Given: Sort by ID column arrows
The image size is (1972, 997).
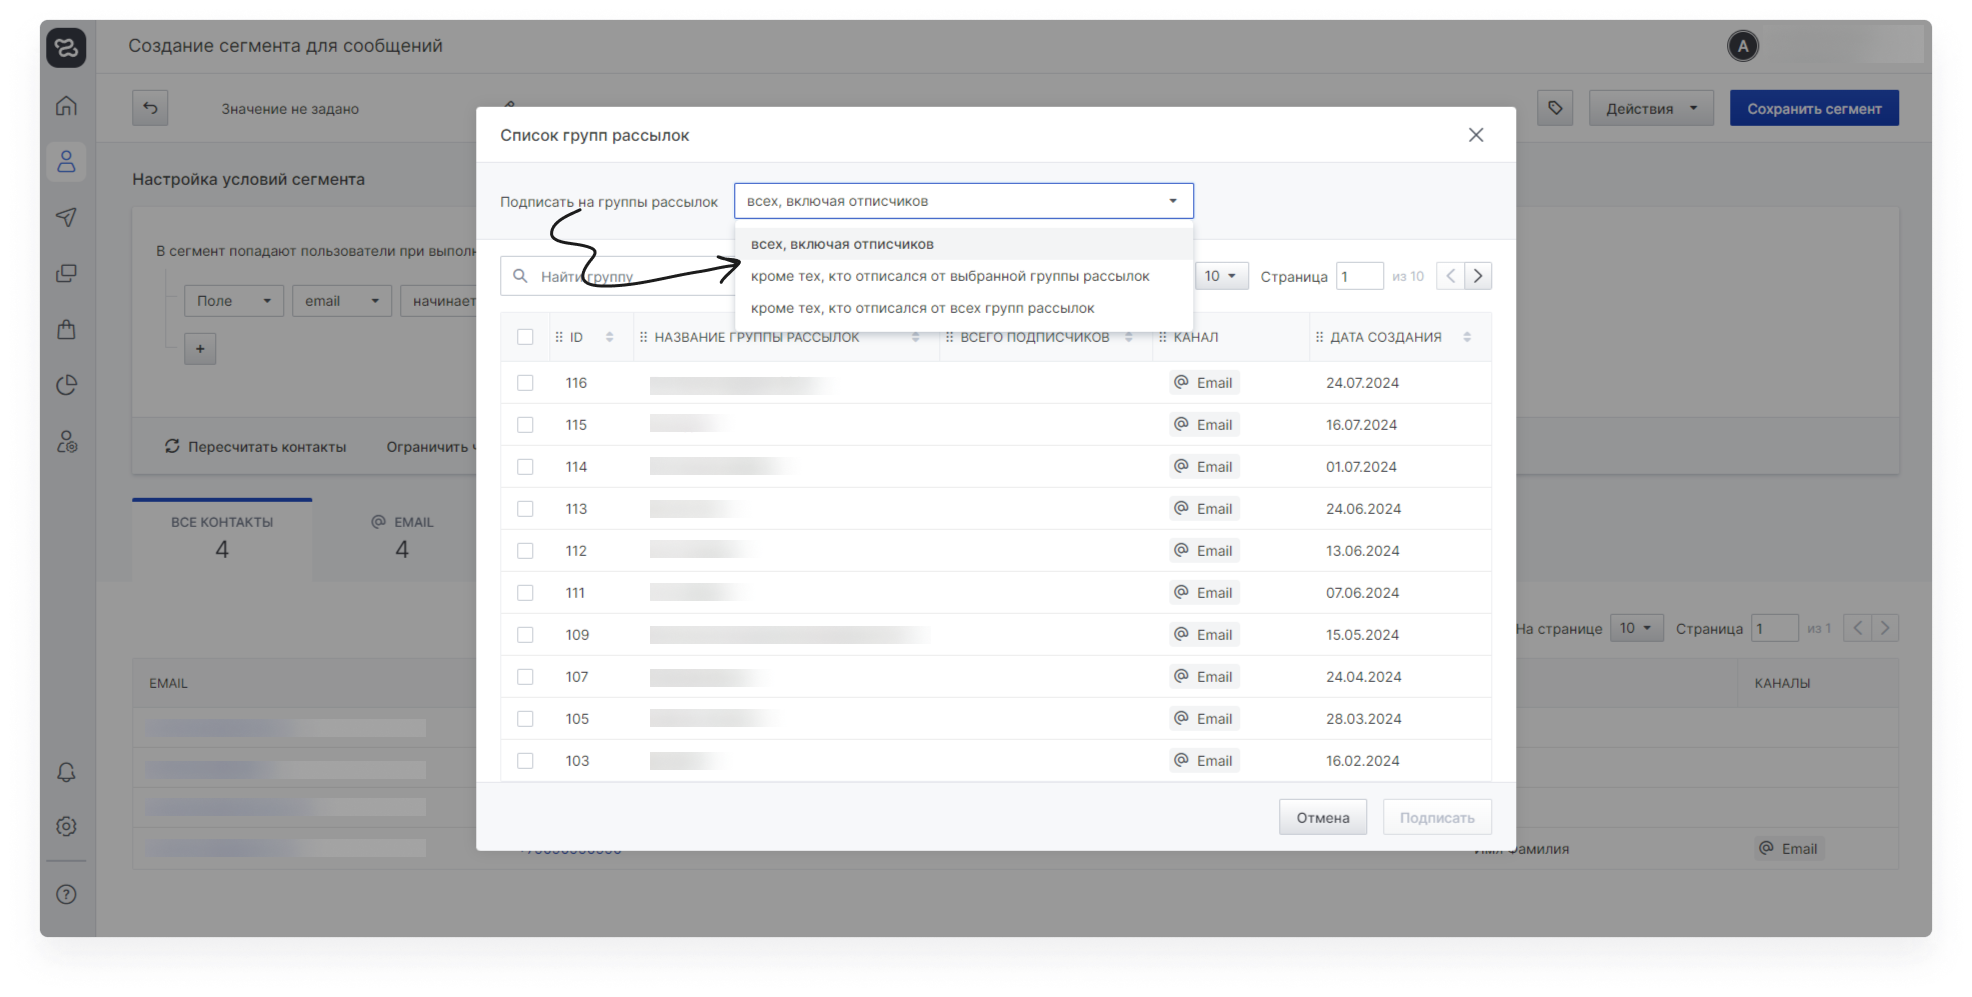Looking at the screenshot, I should pos(609,337).
